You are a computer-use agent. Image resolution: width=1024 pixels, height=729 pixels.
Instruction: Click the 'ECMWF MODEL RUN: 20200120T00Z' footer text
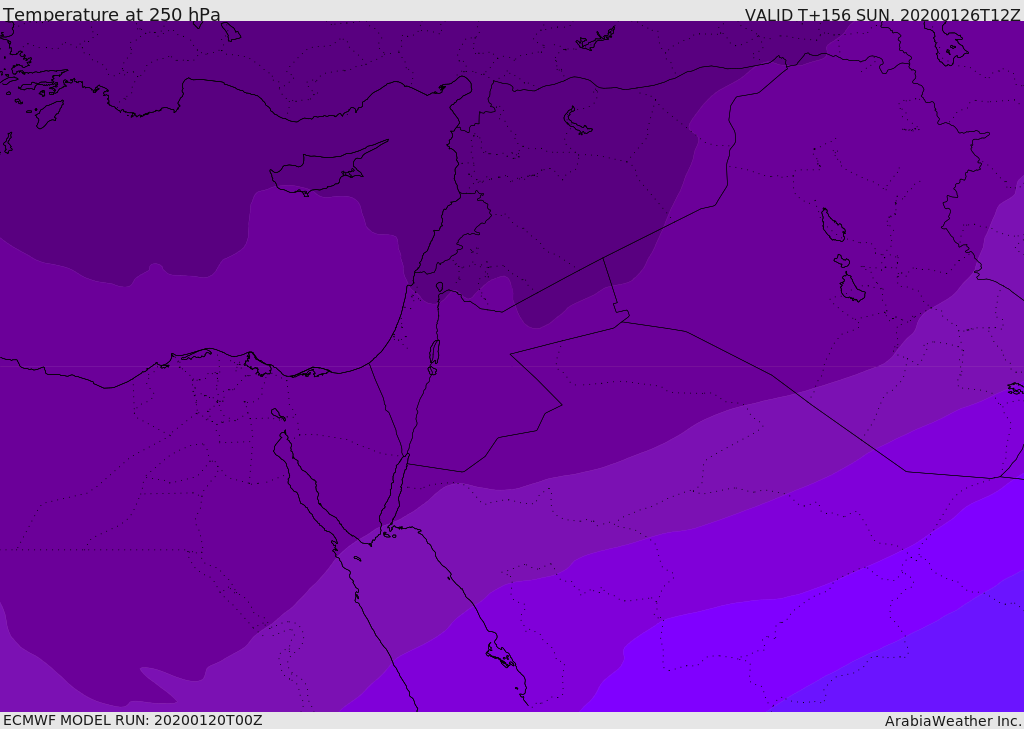[x=133, y=720]
